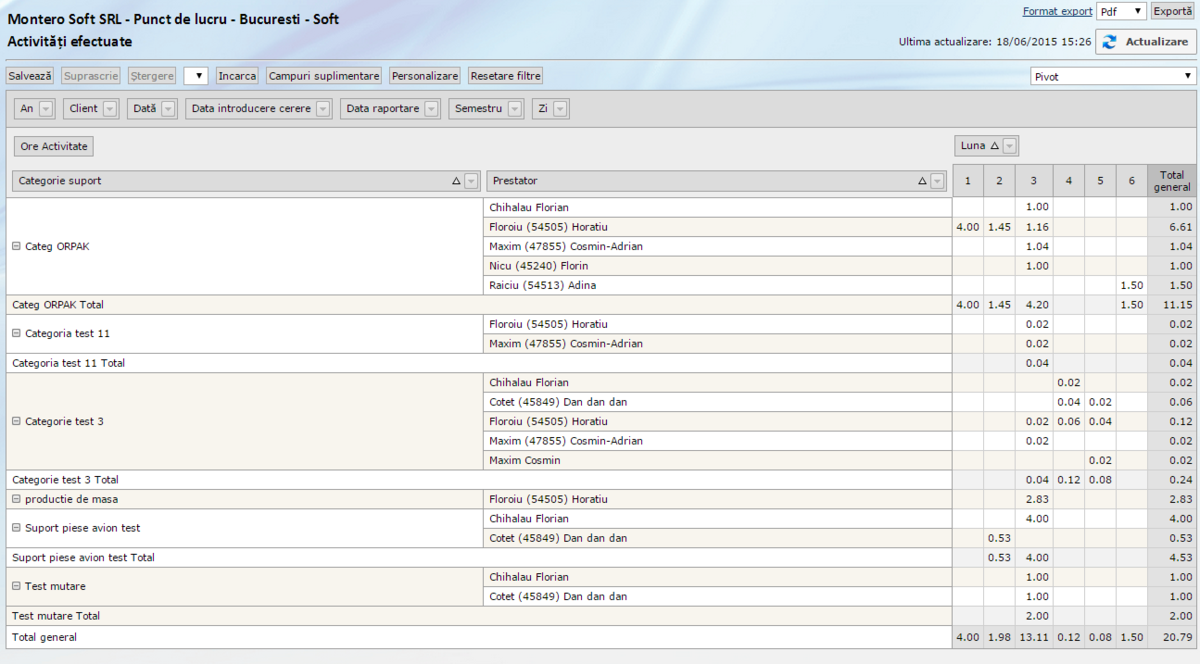Collapse the Categ ORPAK group
The width and height of the screenshot is (1200, 664).
click(x=16, y=246)
